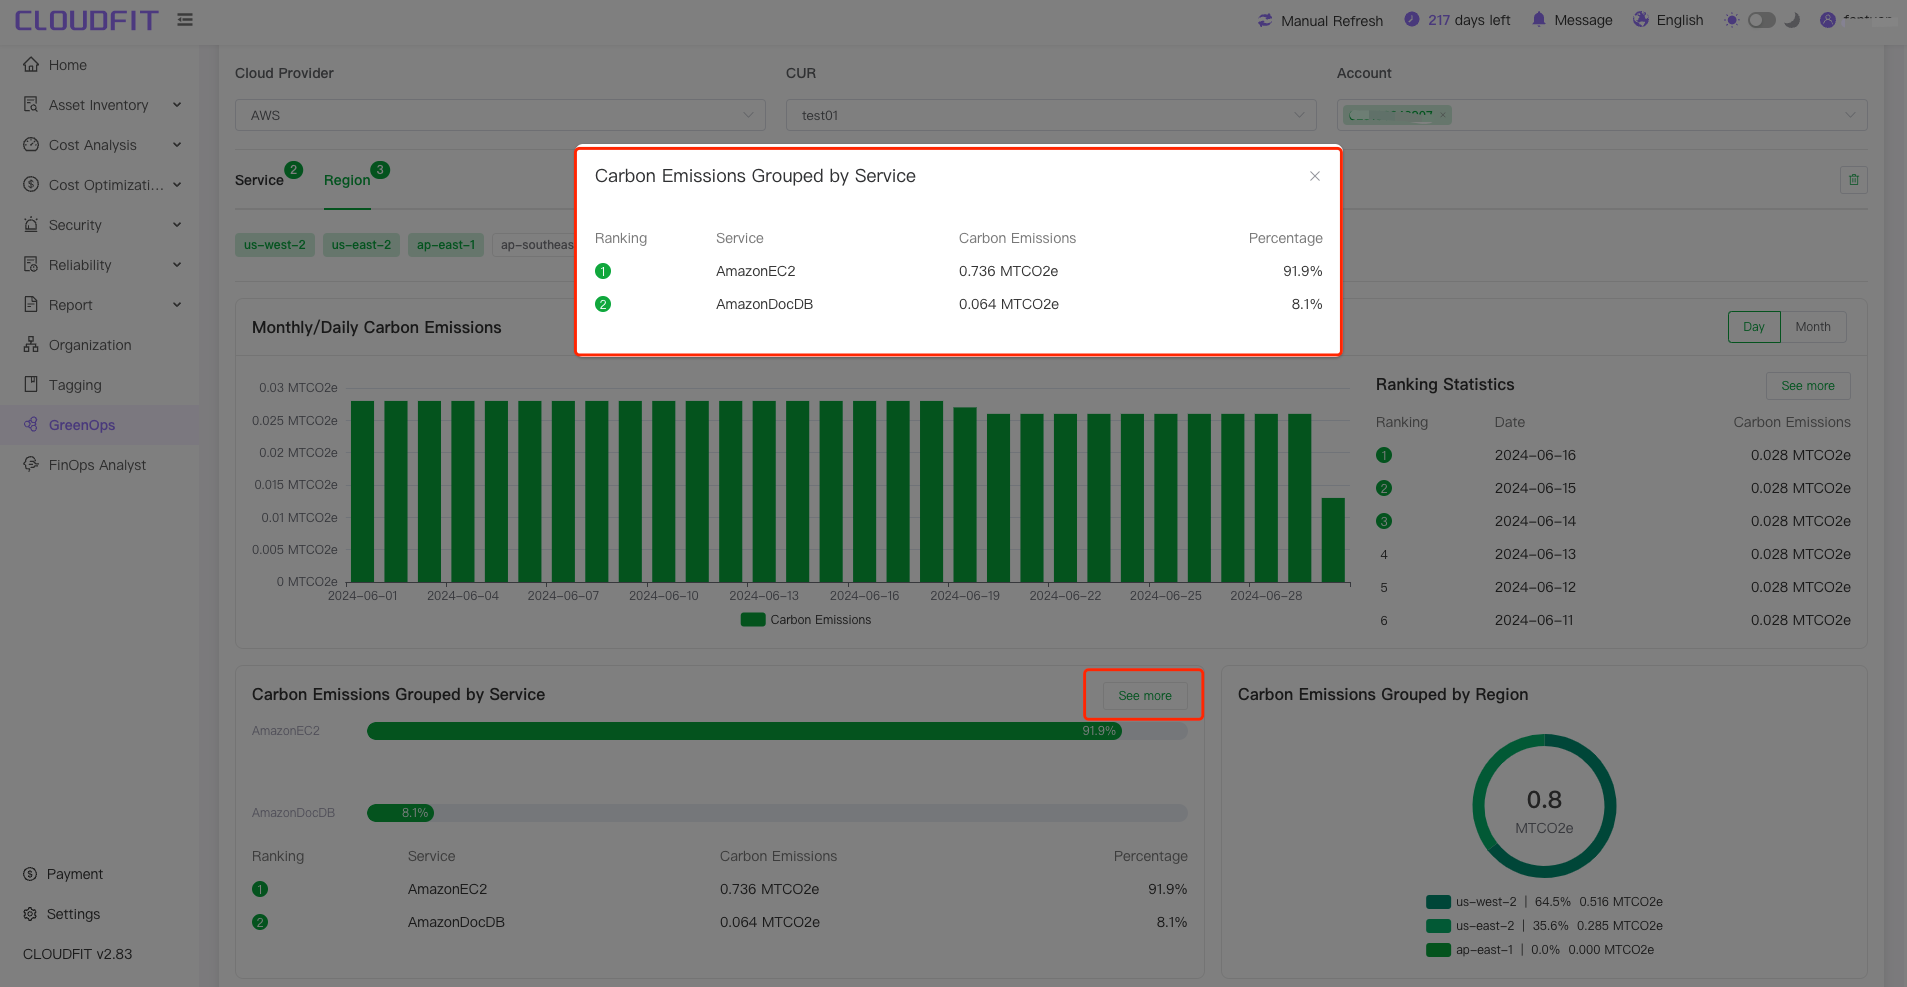The width and height of the screenshot is (1907, 987).
Task: Click AmazonEC2 row in the popup
Action: click(958, 271)
